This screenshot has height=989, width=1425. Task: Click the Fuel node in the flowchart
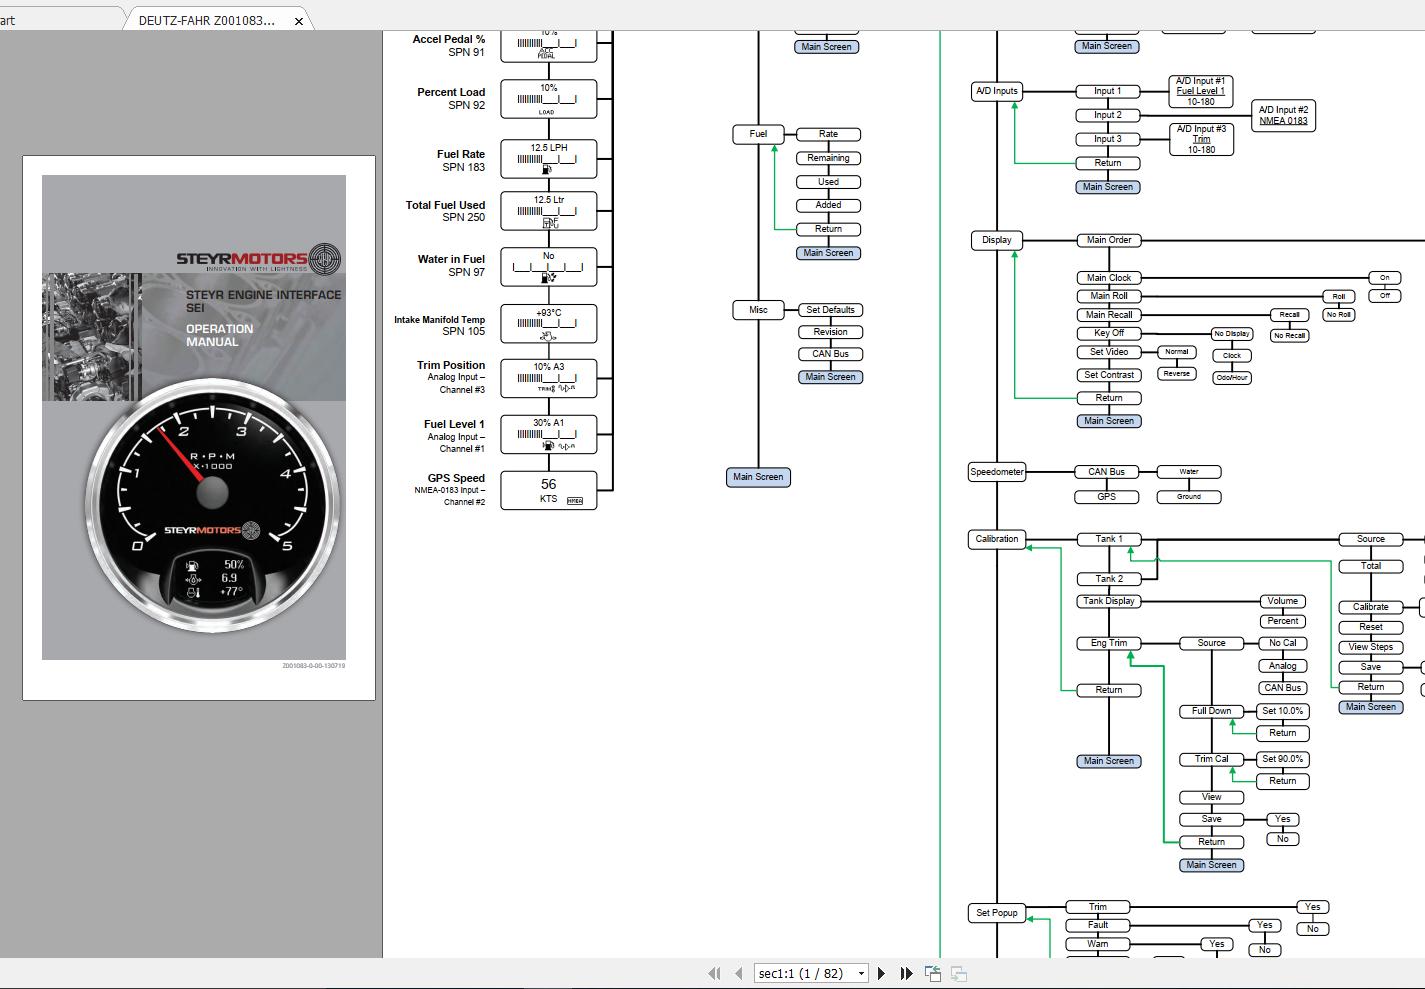(758, 134)
